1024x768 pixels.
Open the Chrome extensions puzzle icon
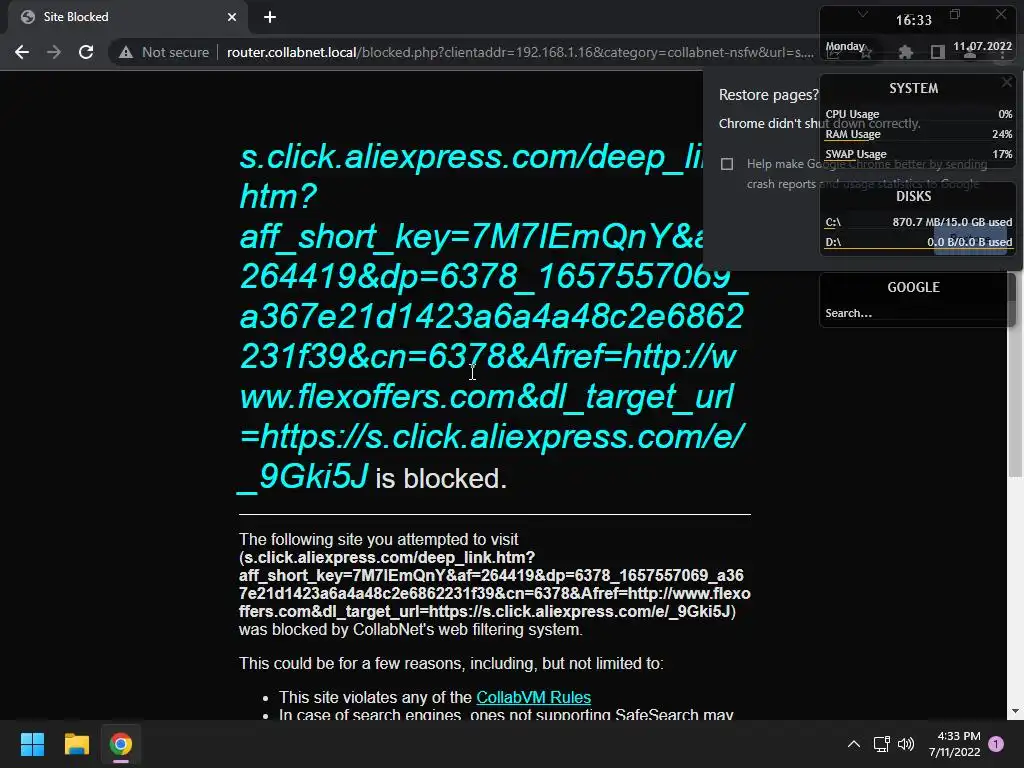905,52
